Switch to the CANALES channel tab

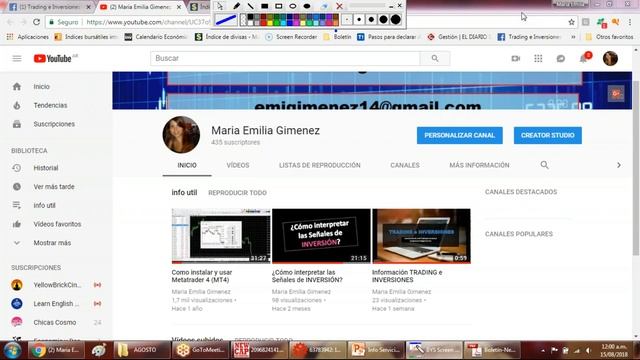(x=405, y=165)
